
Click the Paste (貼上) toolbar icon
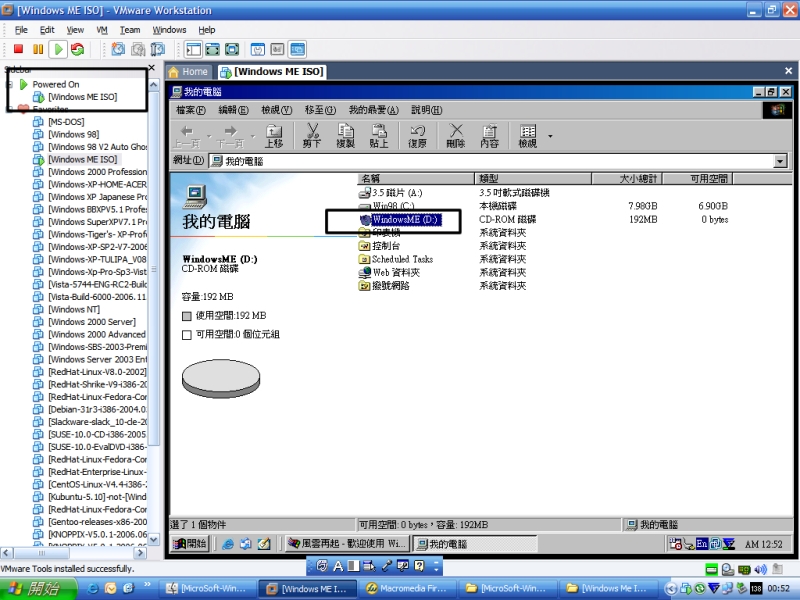[x=379, y=136]
